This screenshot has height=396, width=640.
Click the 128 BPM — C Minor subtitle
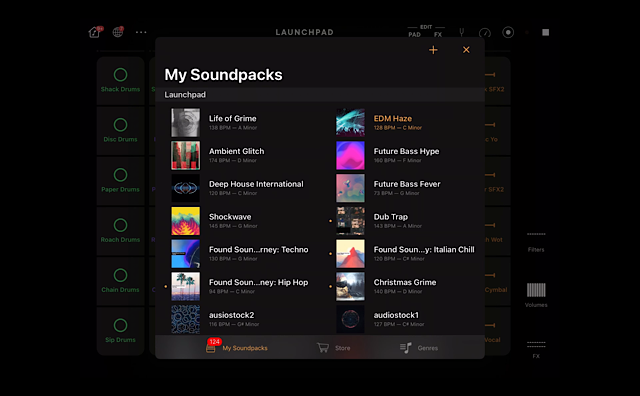tap(398, 128)
